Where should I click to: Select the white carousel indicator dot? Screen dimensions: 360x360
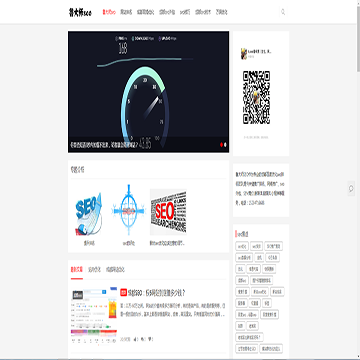click(225, 145)
